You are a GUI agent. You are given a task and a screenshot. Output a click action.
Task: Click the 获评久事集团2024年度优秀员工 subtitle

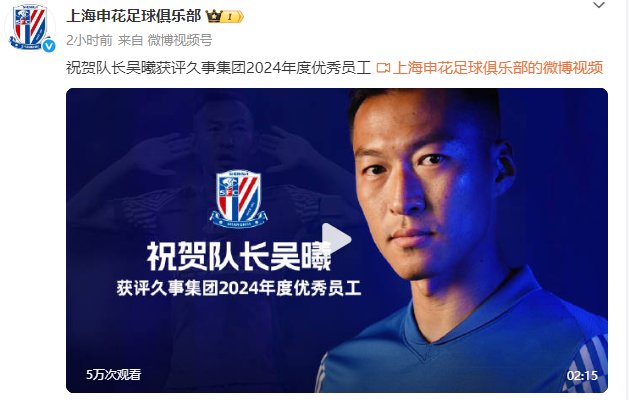click(x=239, y=288)
